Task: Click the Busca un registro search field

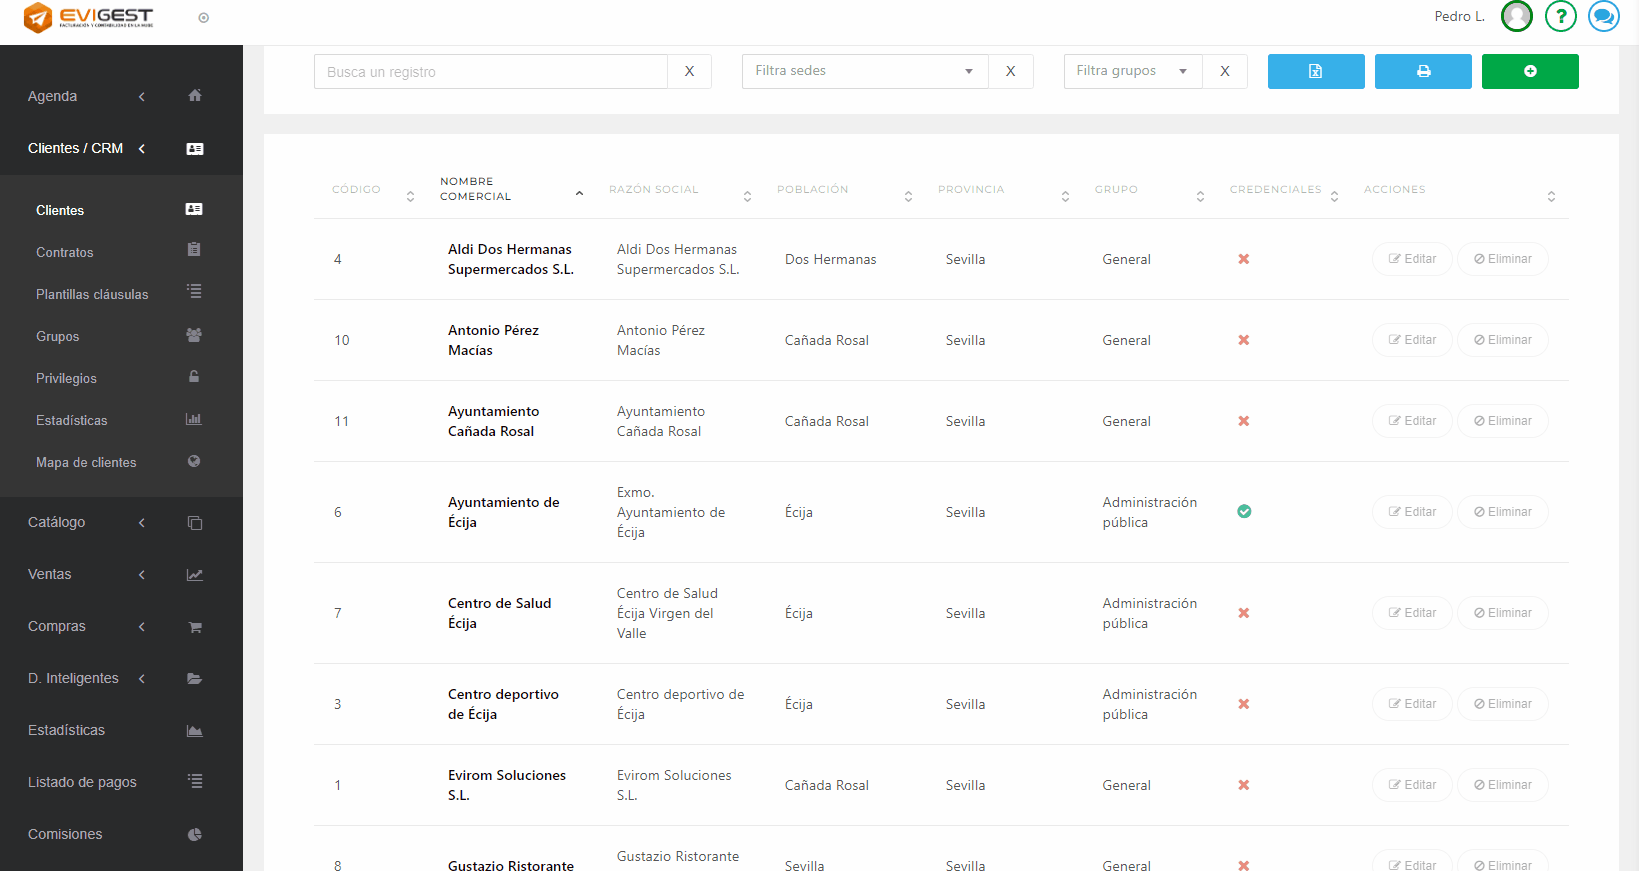Action: click(490, 72)
